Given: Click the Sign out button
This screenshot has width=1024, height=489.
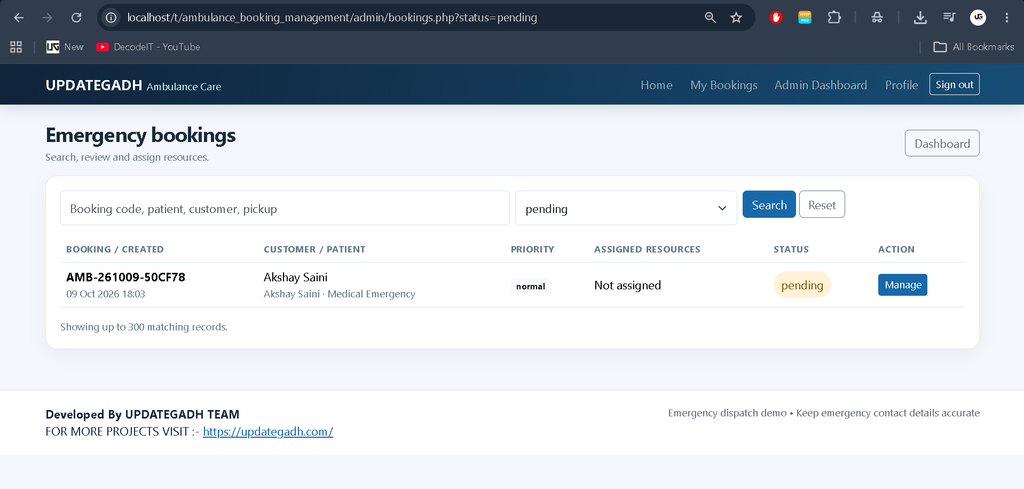Looking at the screenshot, I should [x=954, y=84].
